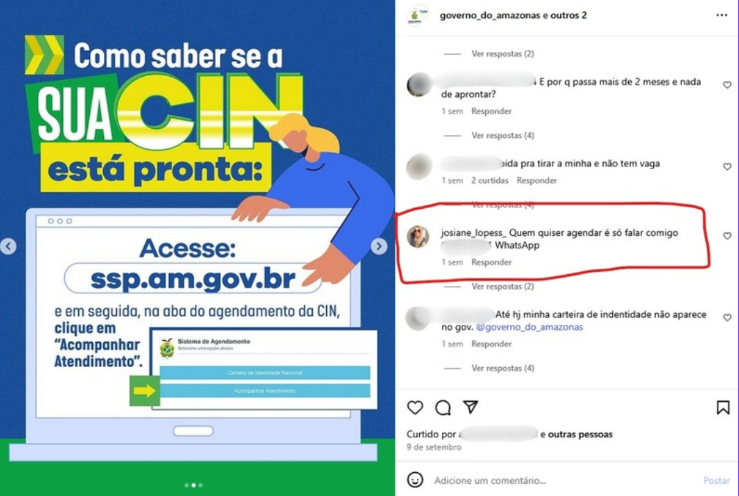
Task: Expand 'Ver respostas (2)' under josiane_lopess_ comment
Action: pyautogui.click(x=502, y=286)
